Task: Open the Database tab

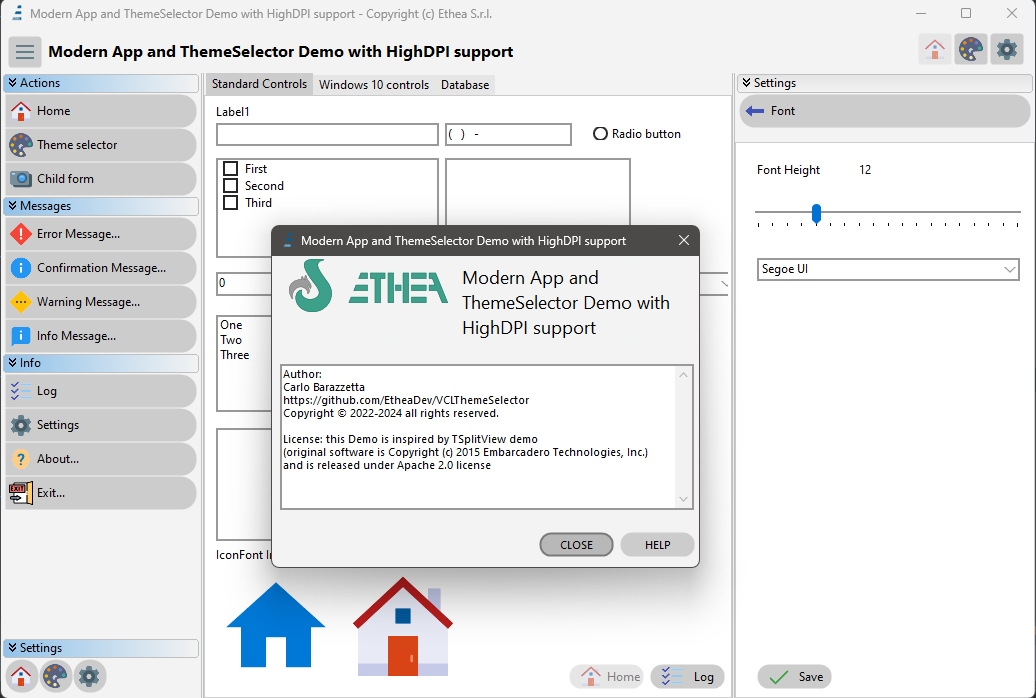Action: (464, 85)
